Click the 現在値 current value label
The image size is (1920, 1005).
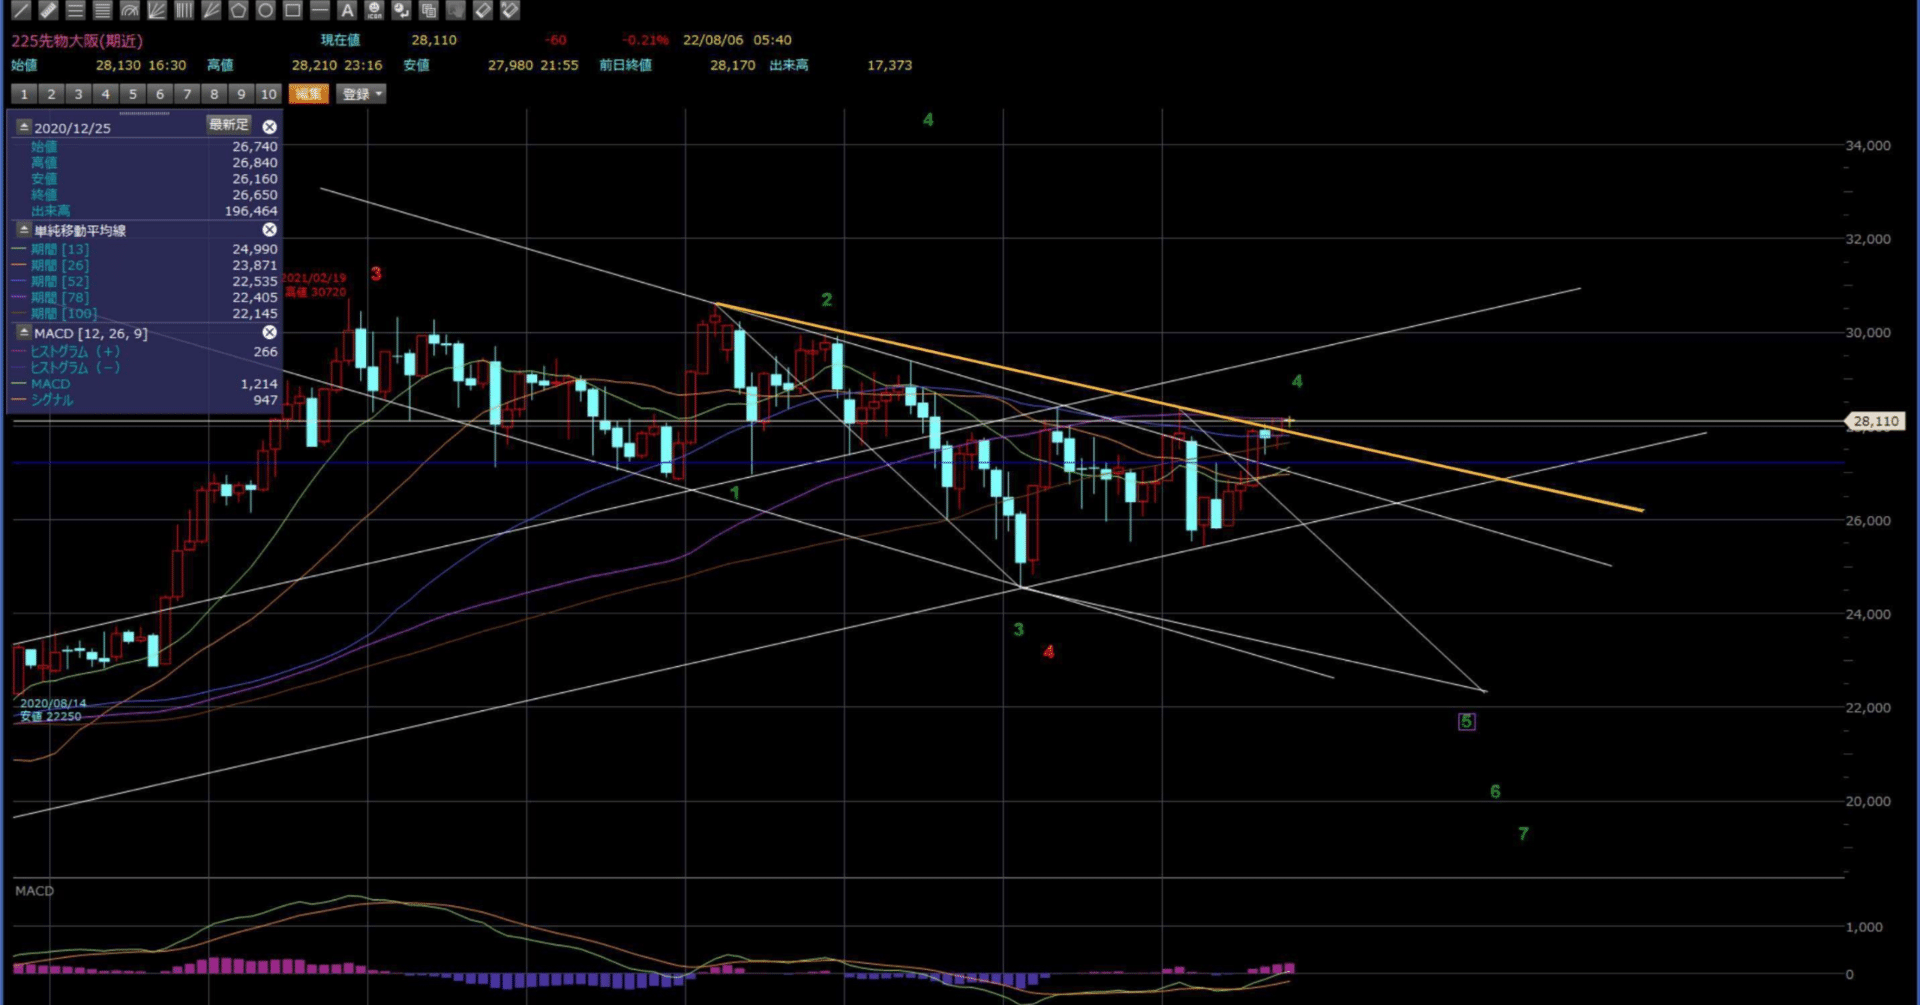(x=340, y=40)
